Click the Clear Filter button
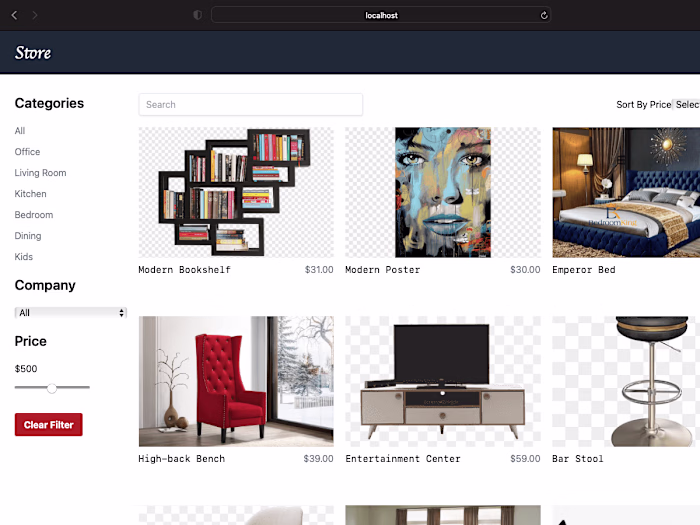The width and height of the screenshot is (700, 525). point(49,425)
